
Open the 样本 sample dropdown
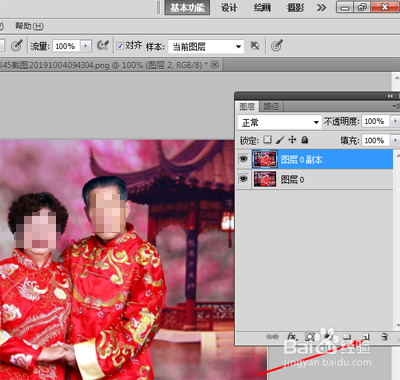(206, 46)
